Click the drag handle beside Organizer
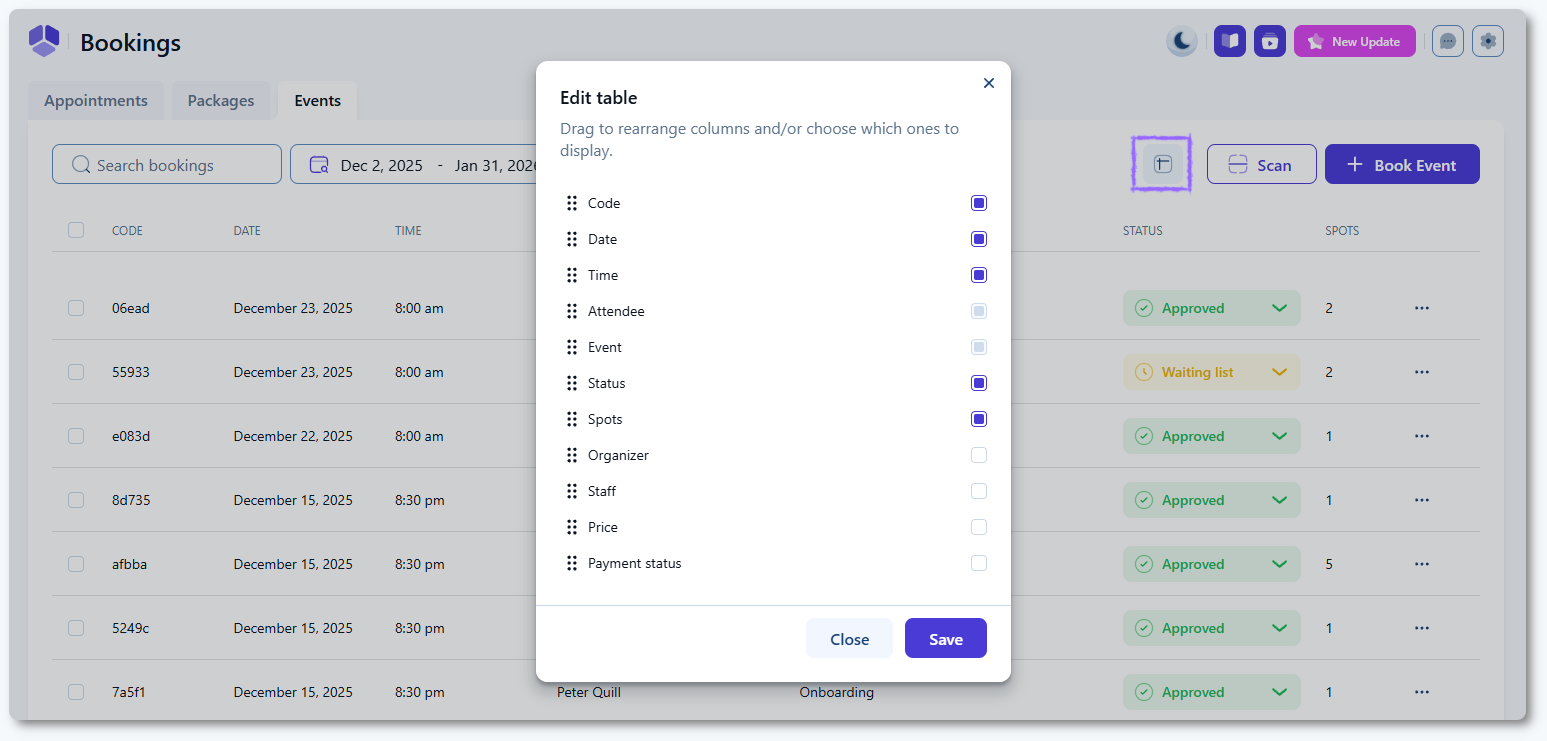Image resolution: width=1547 pixels, height=741 pixels. click(572, 455)
